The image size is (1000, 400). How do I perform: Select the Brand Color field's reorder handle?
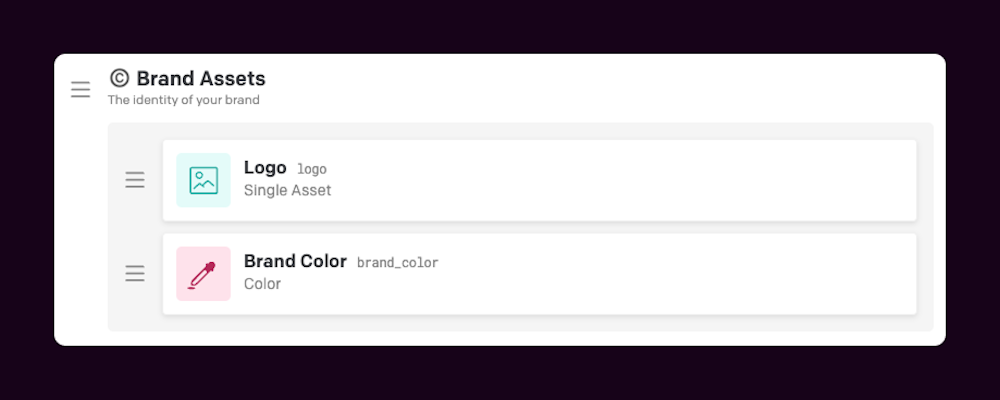pos(135,274)
